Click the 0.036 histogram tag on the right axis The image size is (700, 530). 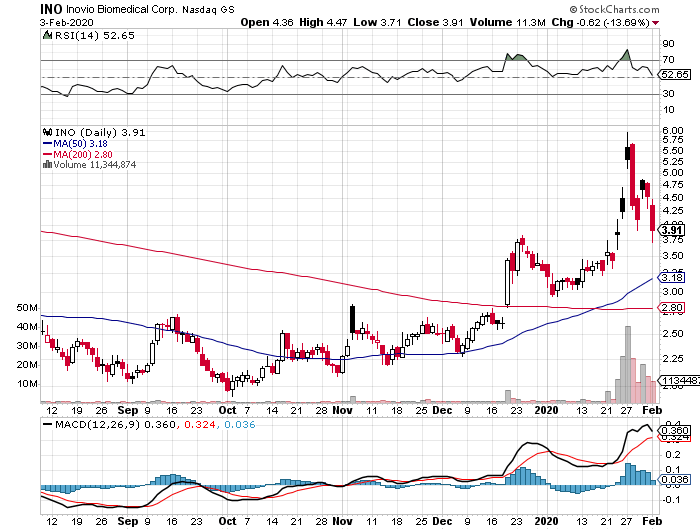click(x=674, y=480)
